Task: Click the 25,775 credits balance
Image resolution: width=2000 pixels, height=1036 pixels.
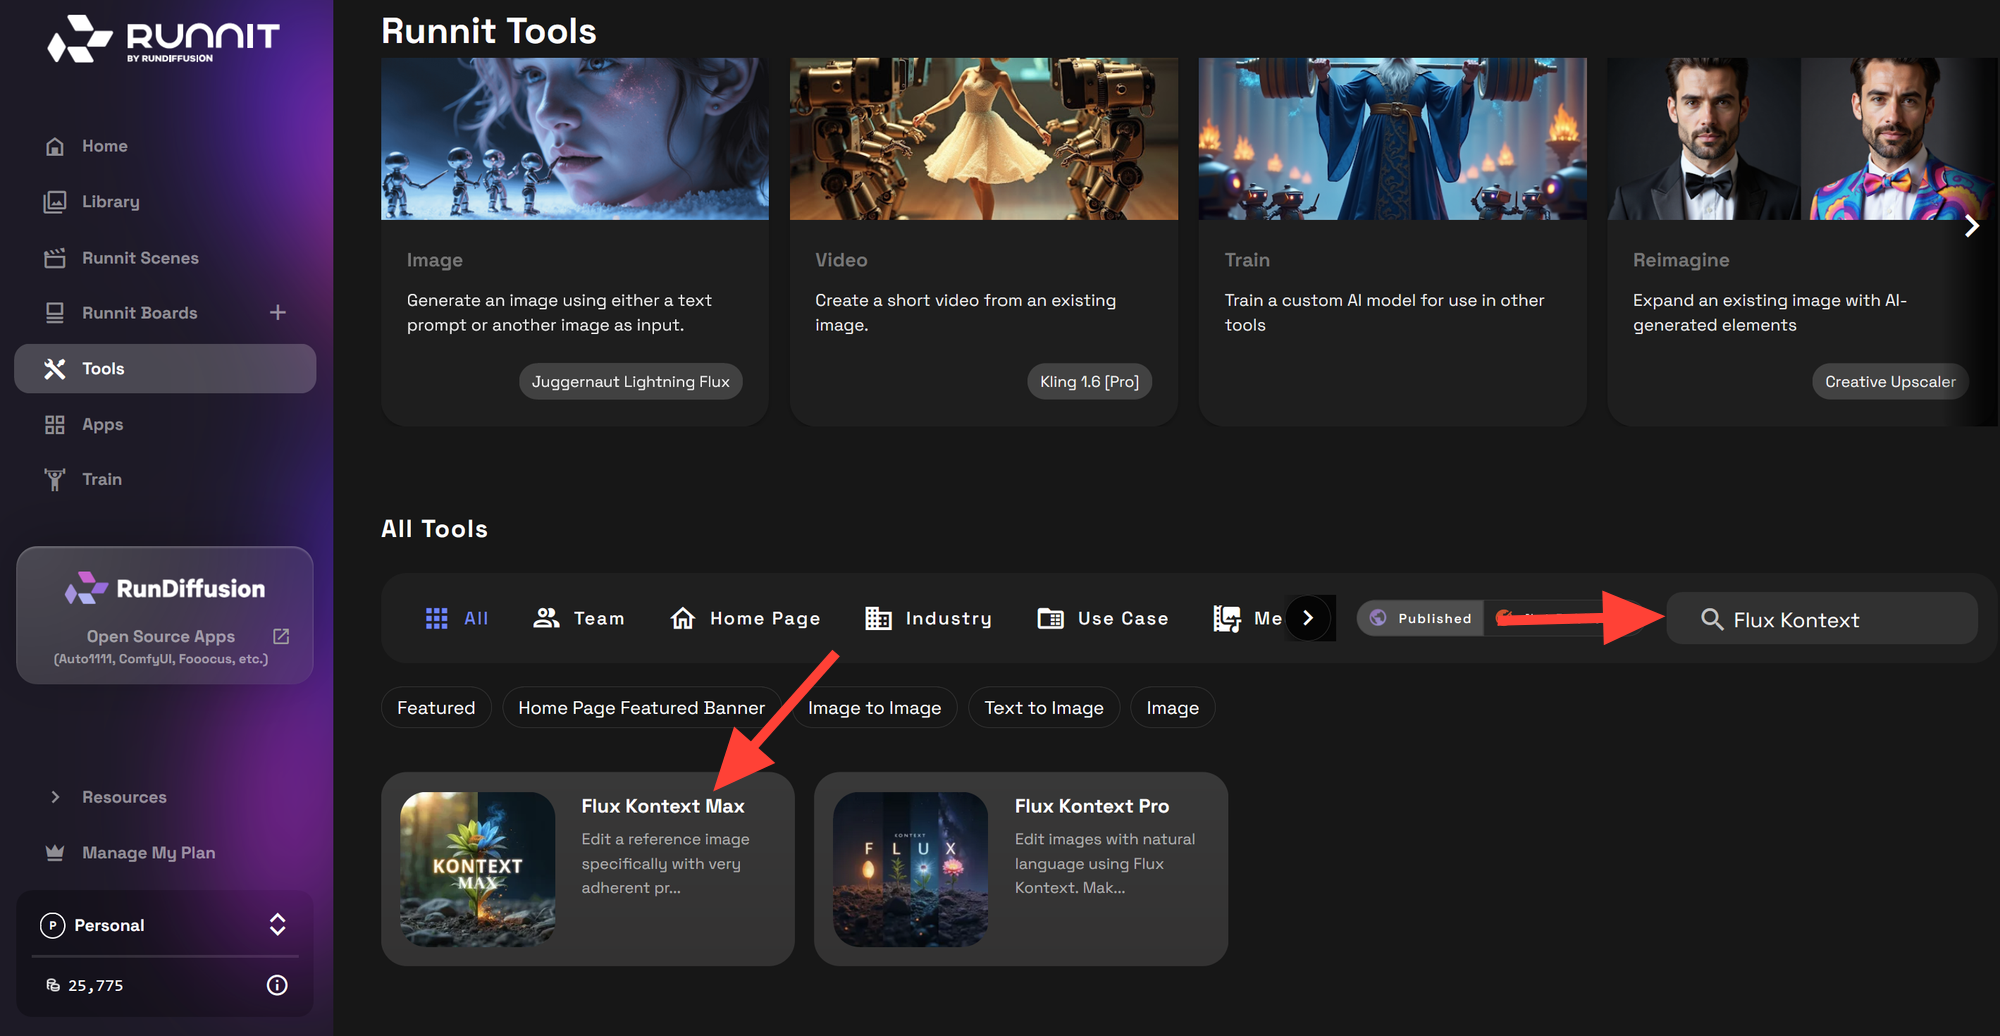Action: [86, 985]
